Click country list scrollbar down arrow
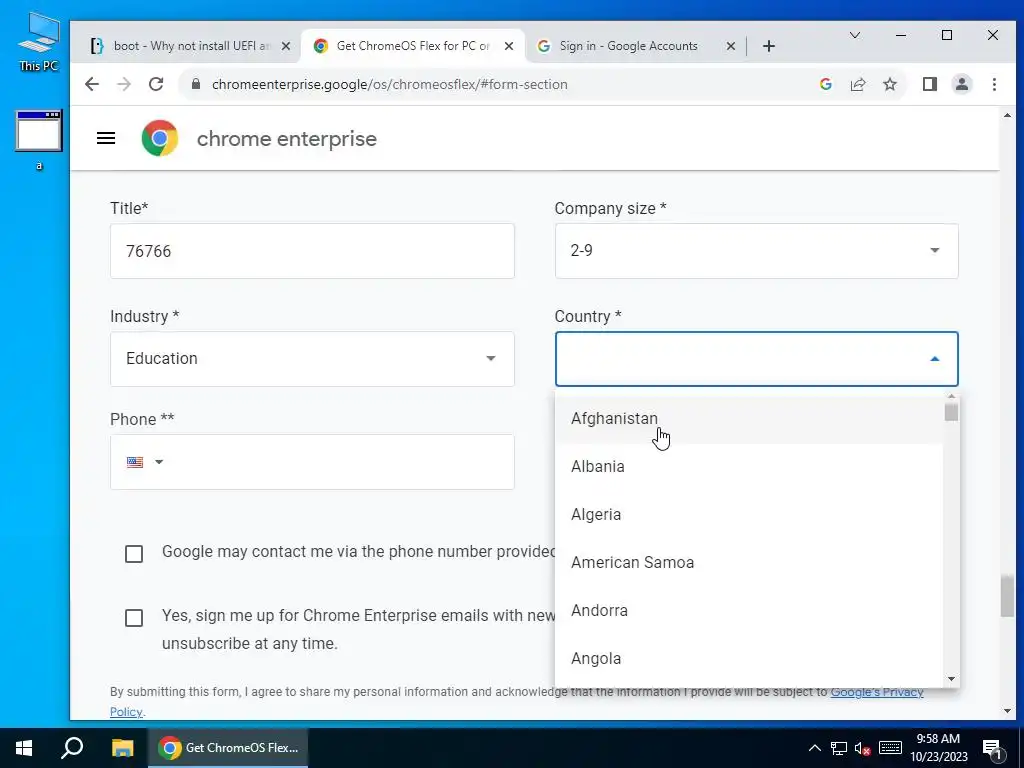The image size is (1024, 768). (952, 679)
